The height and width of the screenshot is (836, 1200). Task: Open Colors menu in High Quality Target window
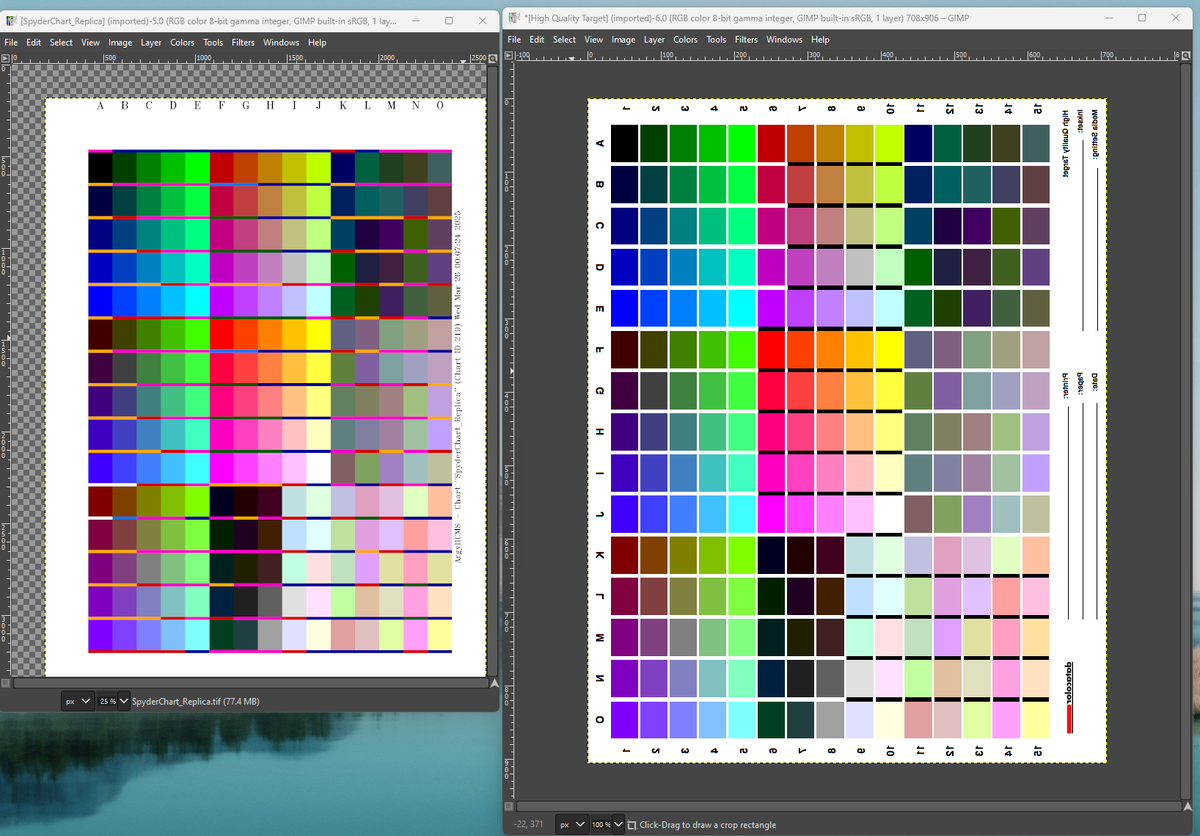pos(685,40)
